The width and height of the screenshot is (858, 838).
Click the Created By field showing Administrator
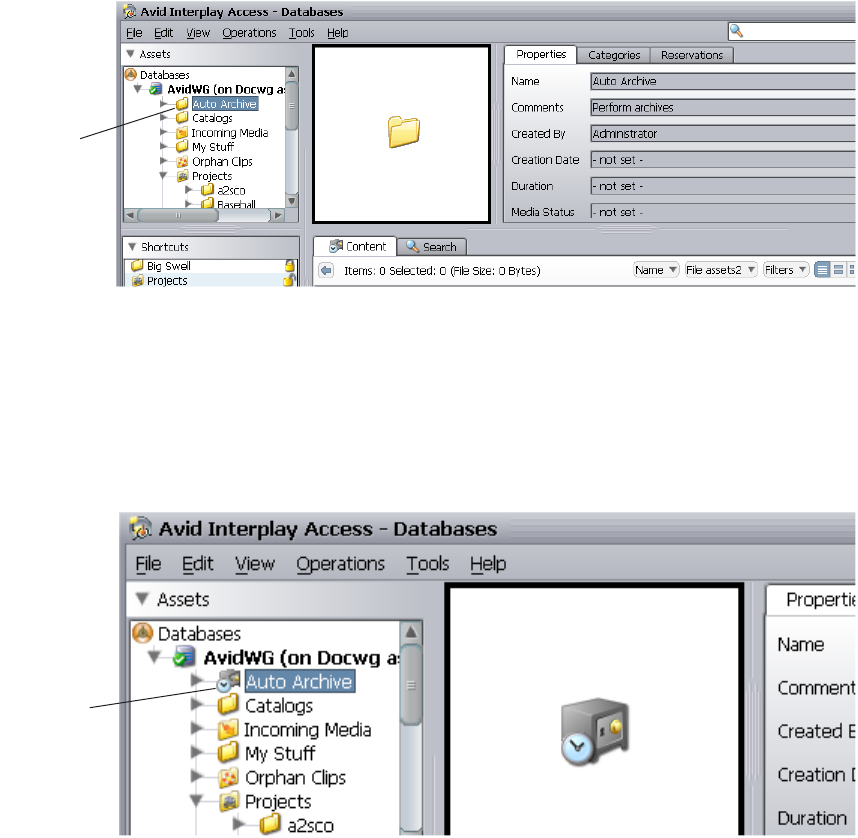(723, 134)
